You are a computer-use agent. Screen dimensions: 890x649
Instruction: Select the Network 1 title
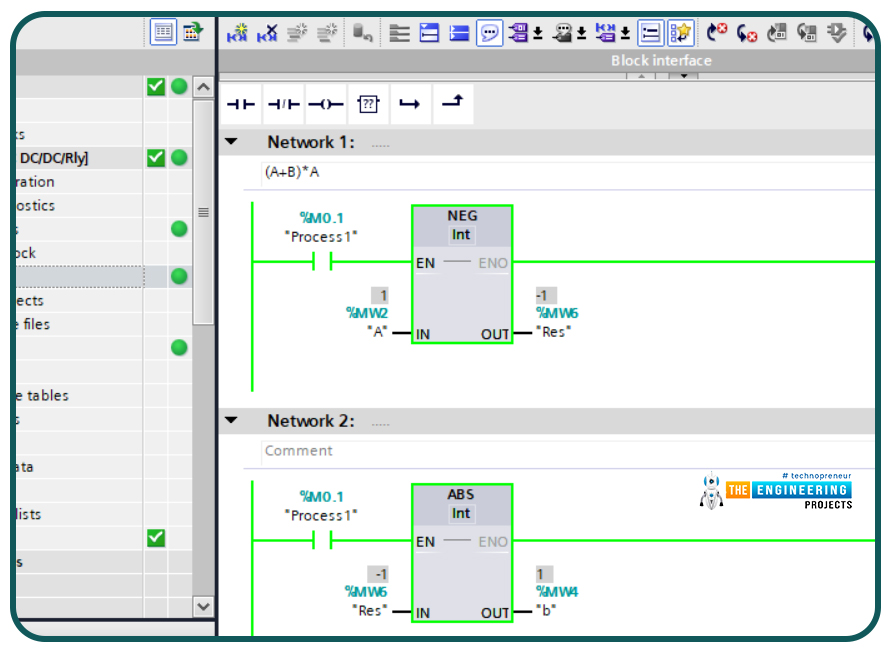310,142
